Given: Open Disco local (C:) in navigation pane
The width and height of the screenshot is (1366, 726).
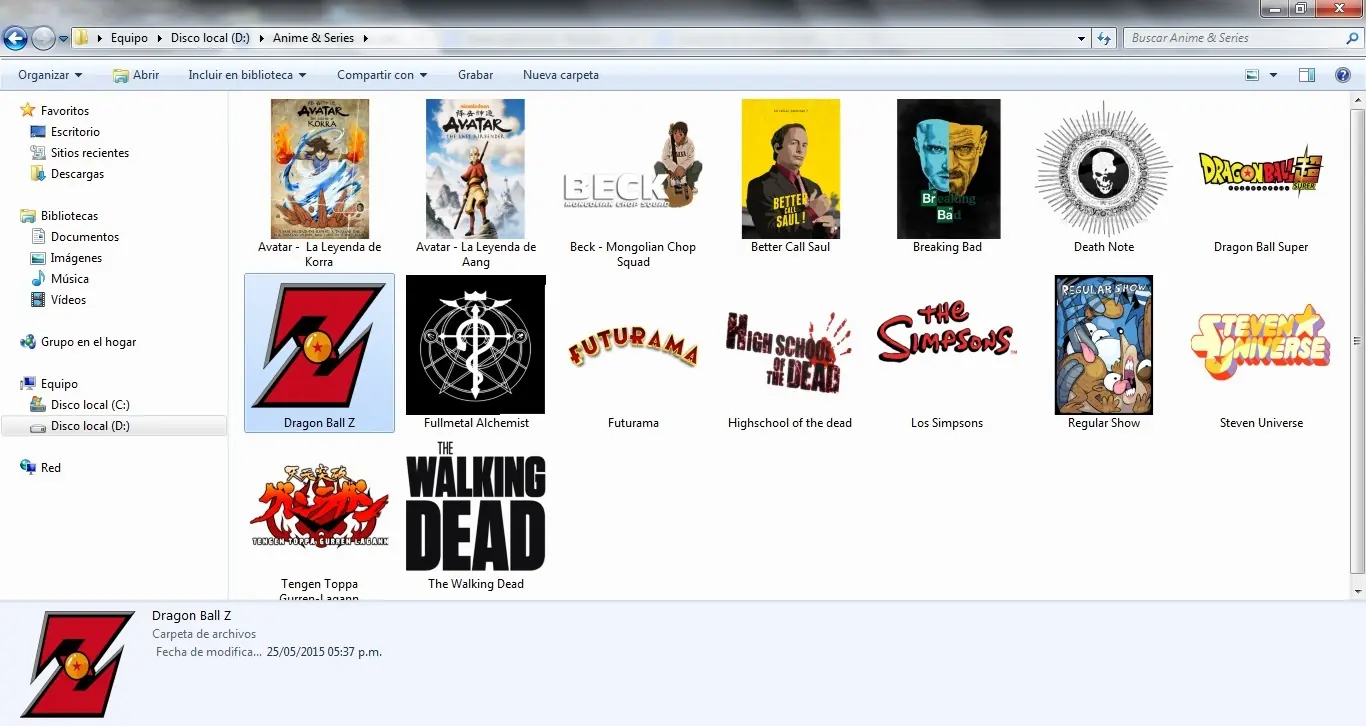Looking at the screenshot, I should coord(90,405).
